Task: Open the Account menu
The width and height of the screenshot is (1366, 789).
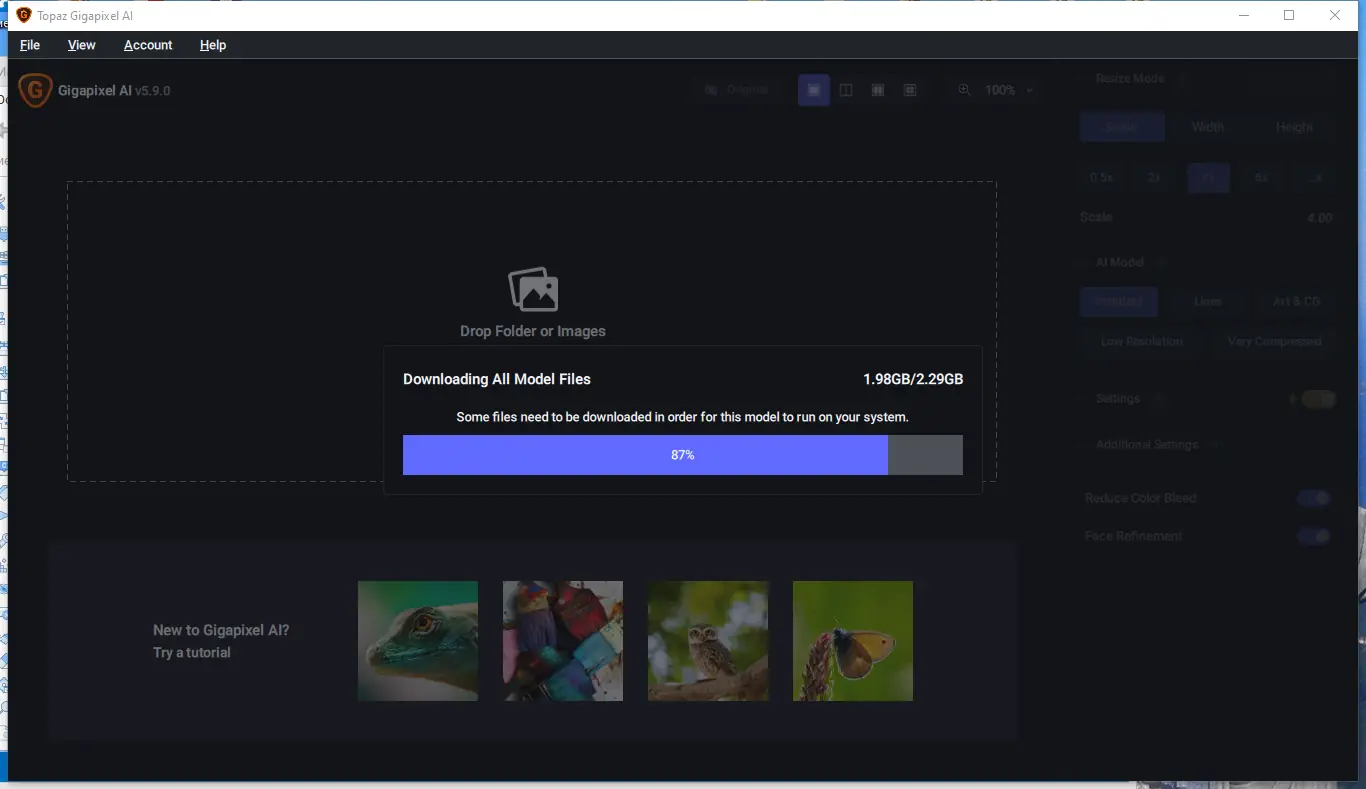Action: point(148,45)
